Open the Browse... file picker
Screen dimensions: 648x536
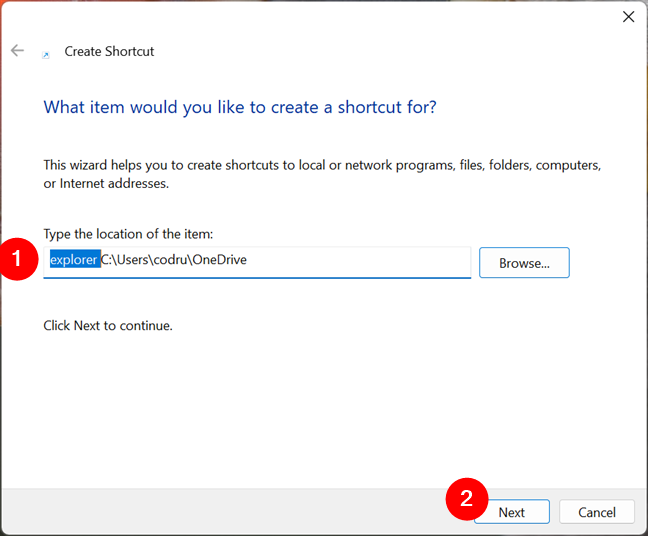pyautogui.click(x=524, y=263)
